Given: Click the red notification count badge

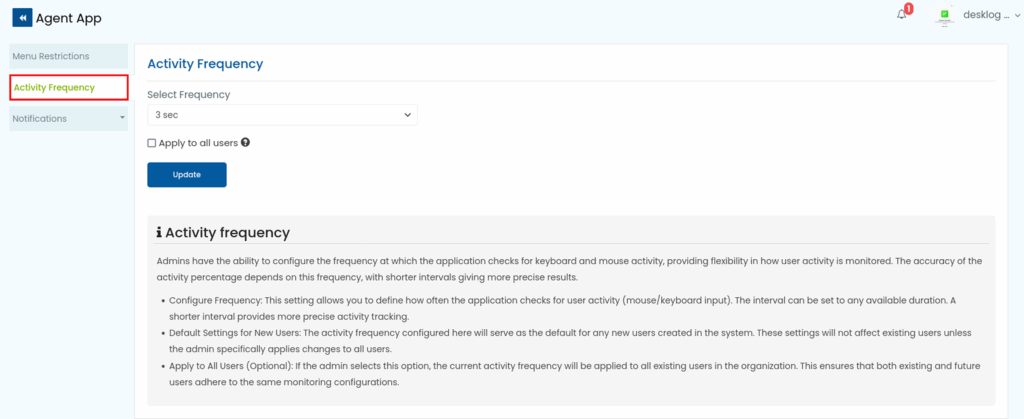Looking at the screenshot, I should (908, 9).
